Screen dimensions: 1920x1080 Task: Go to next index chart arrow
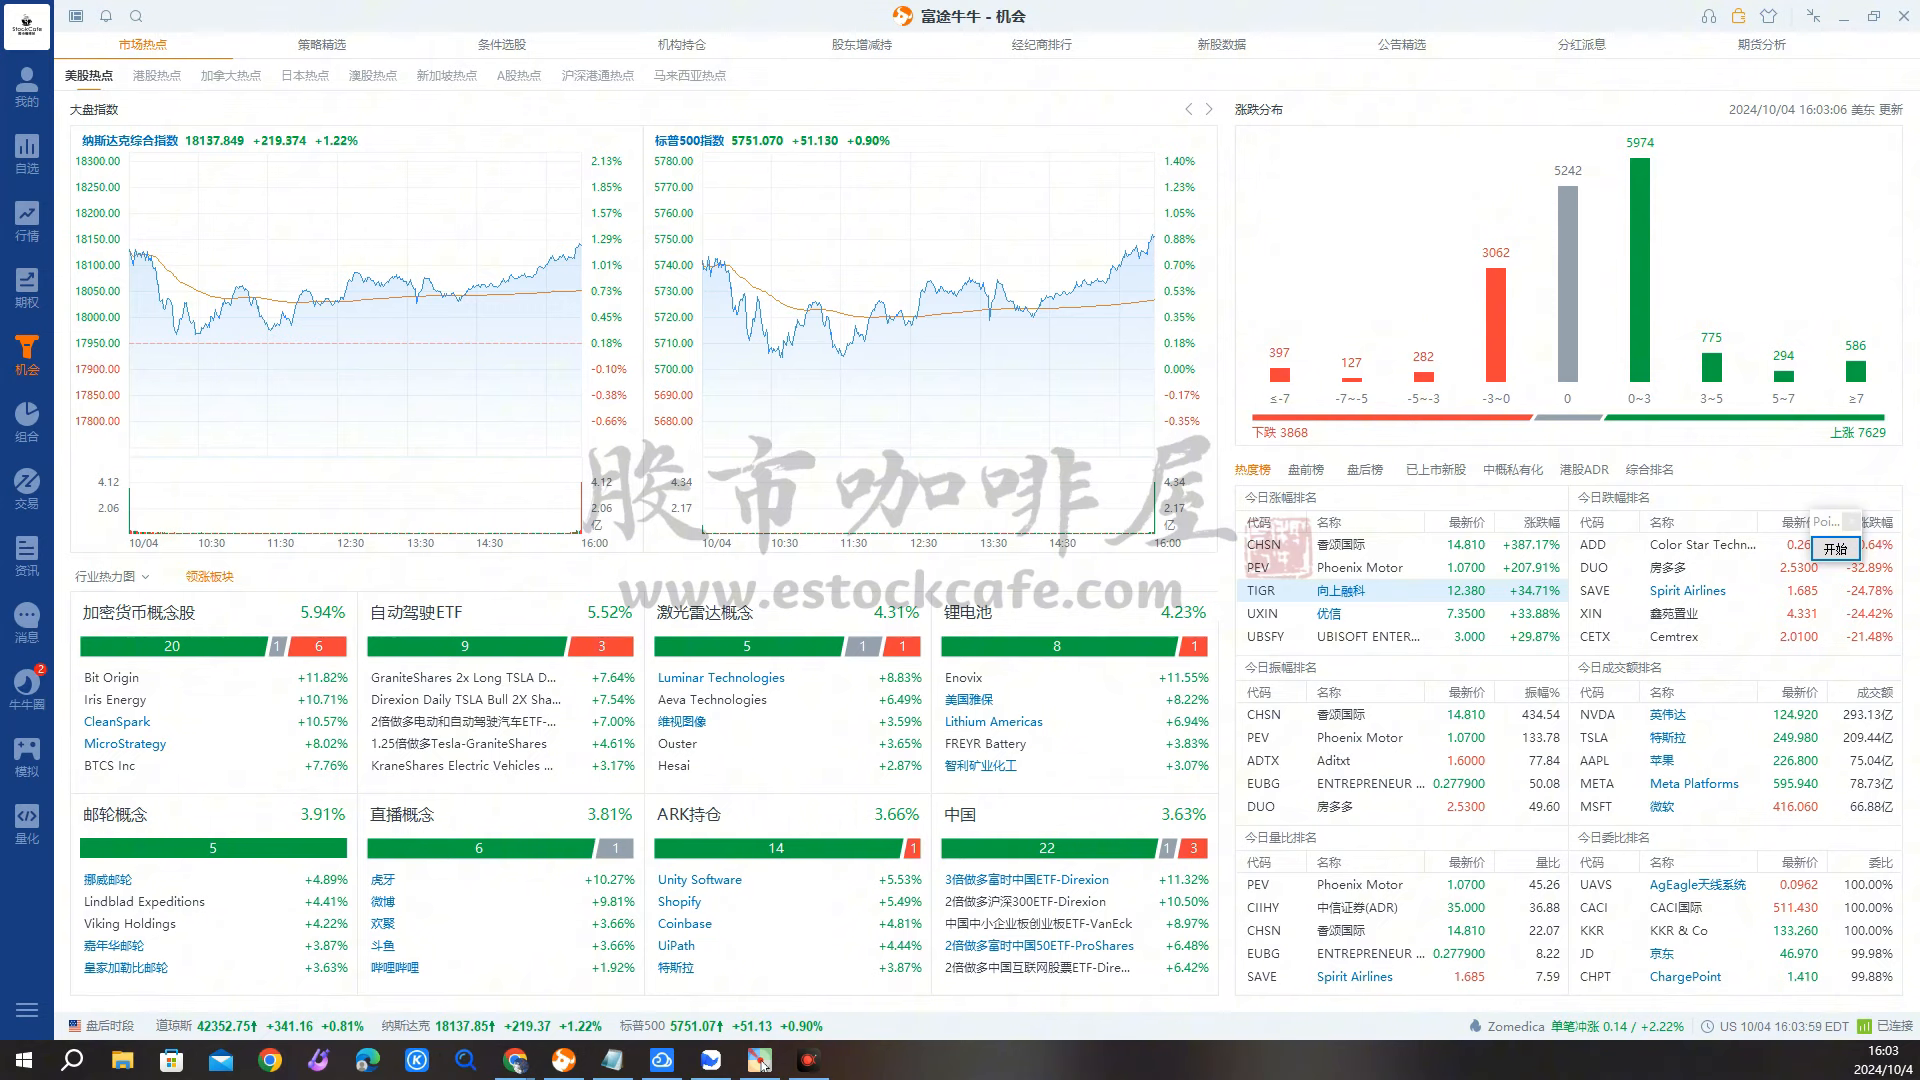1209,109
